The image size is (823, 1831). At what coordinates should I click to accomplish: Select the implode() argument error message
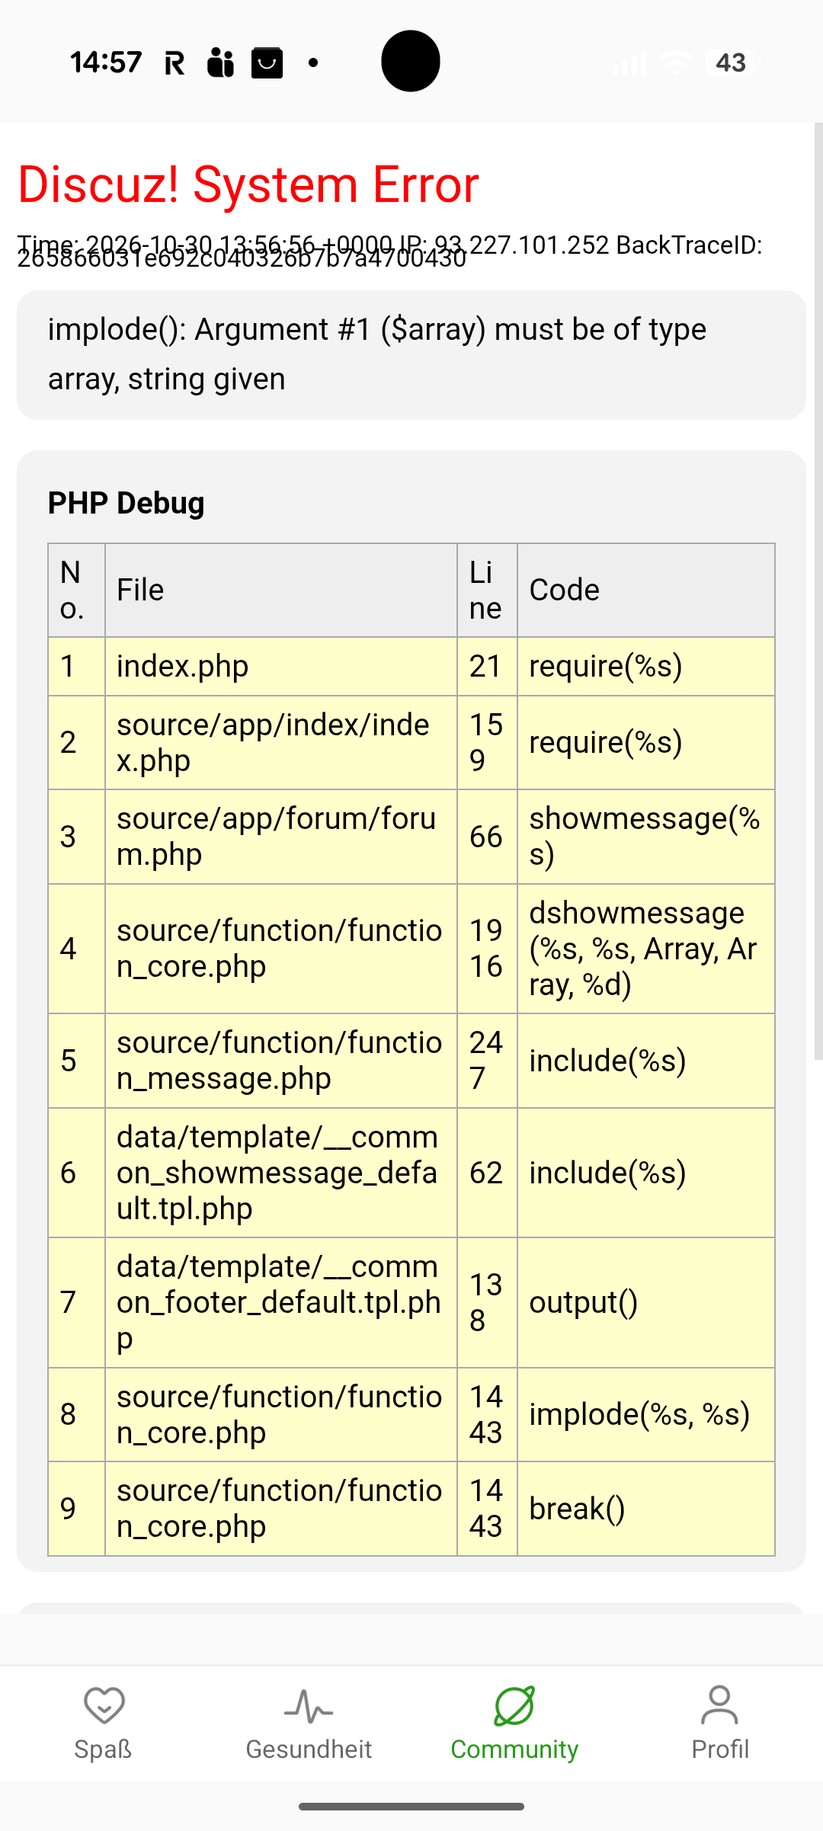click(x=411, y=355)
